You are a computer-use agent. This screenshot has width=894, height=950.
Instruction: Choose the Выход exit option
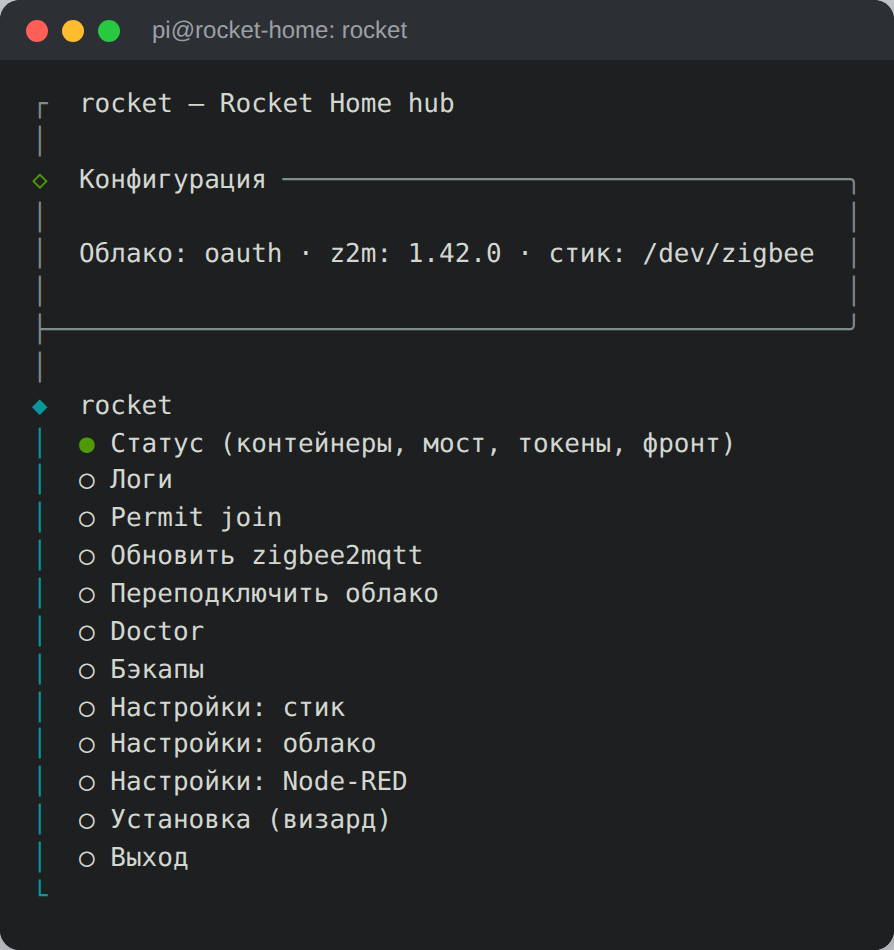pyautogui.click(x=133, y=858)
